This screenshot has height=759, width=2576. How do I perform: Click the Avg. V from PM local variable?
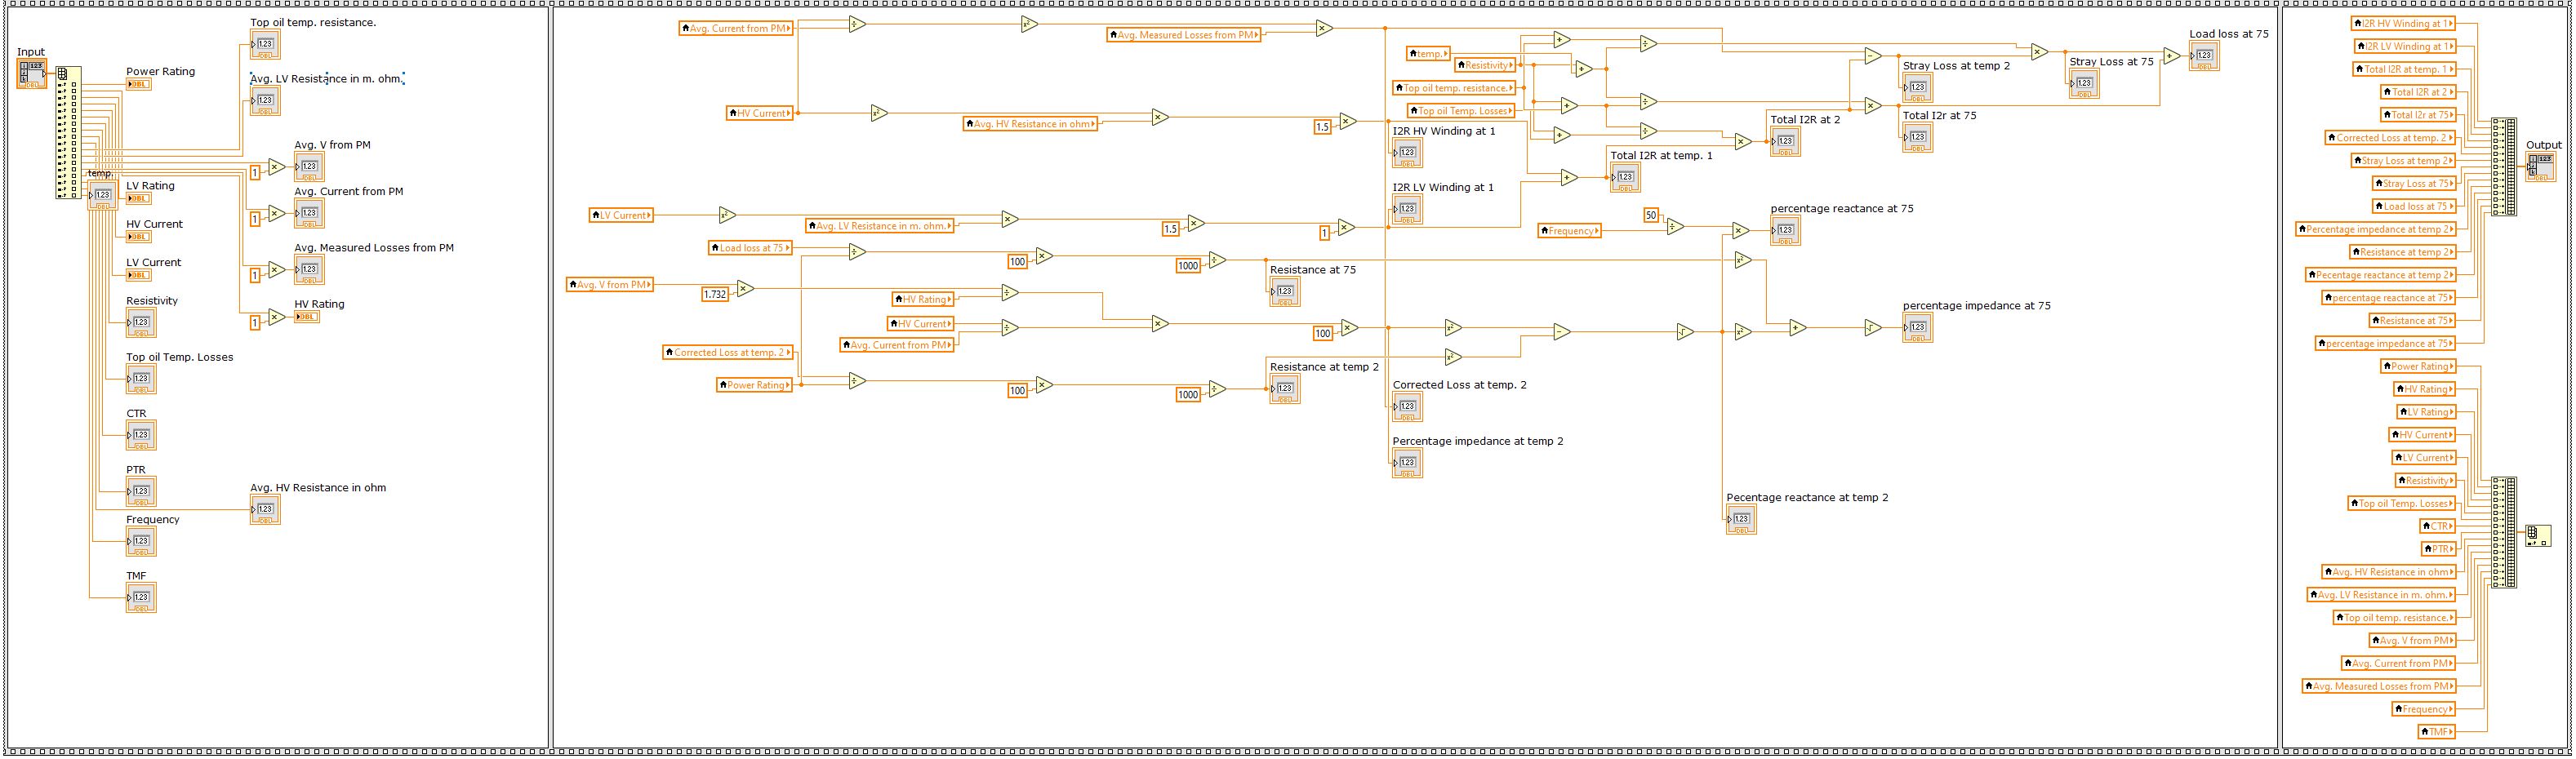(610, 285)
